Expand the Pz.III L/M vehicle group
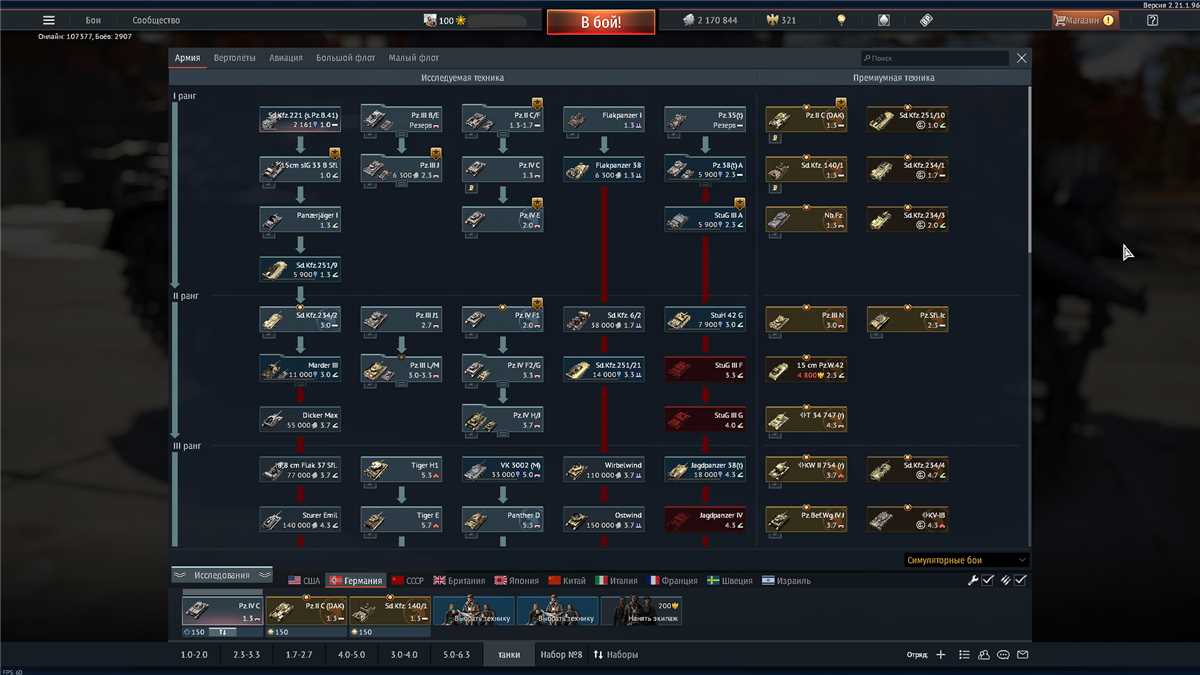This screenshot has height=675, width=1200. 400,369
